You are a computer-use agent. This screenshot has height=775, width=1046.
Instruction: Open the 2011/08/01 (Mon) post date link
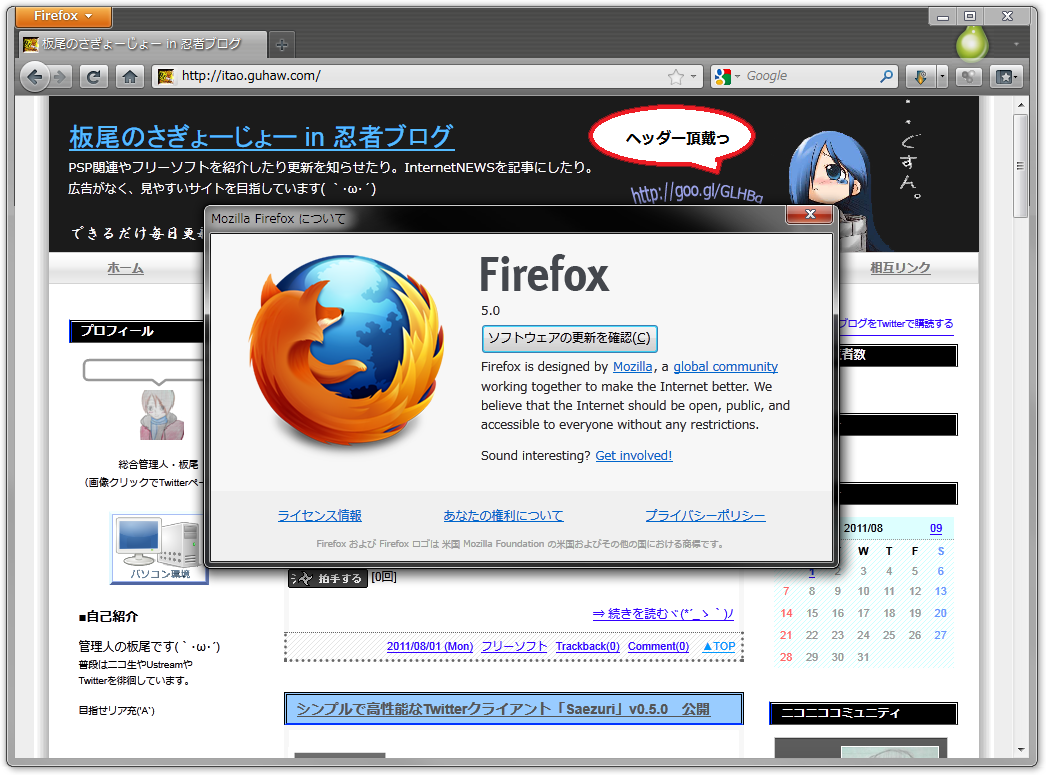click(430, 646)
